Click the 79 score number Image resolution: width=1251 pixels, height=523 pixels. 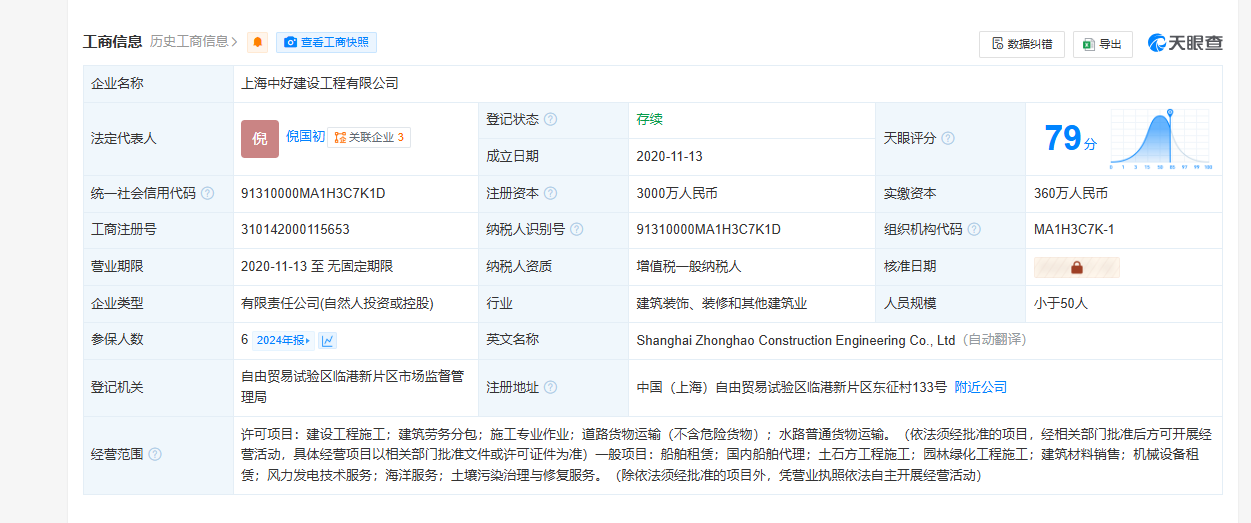1063,138
